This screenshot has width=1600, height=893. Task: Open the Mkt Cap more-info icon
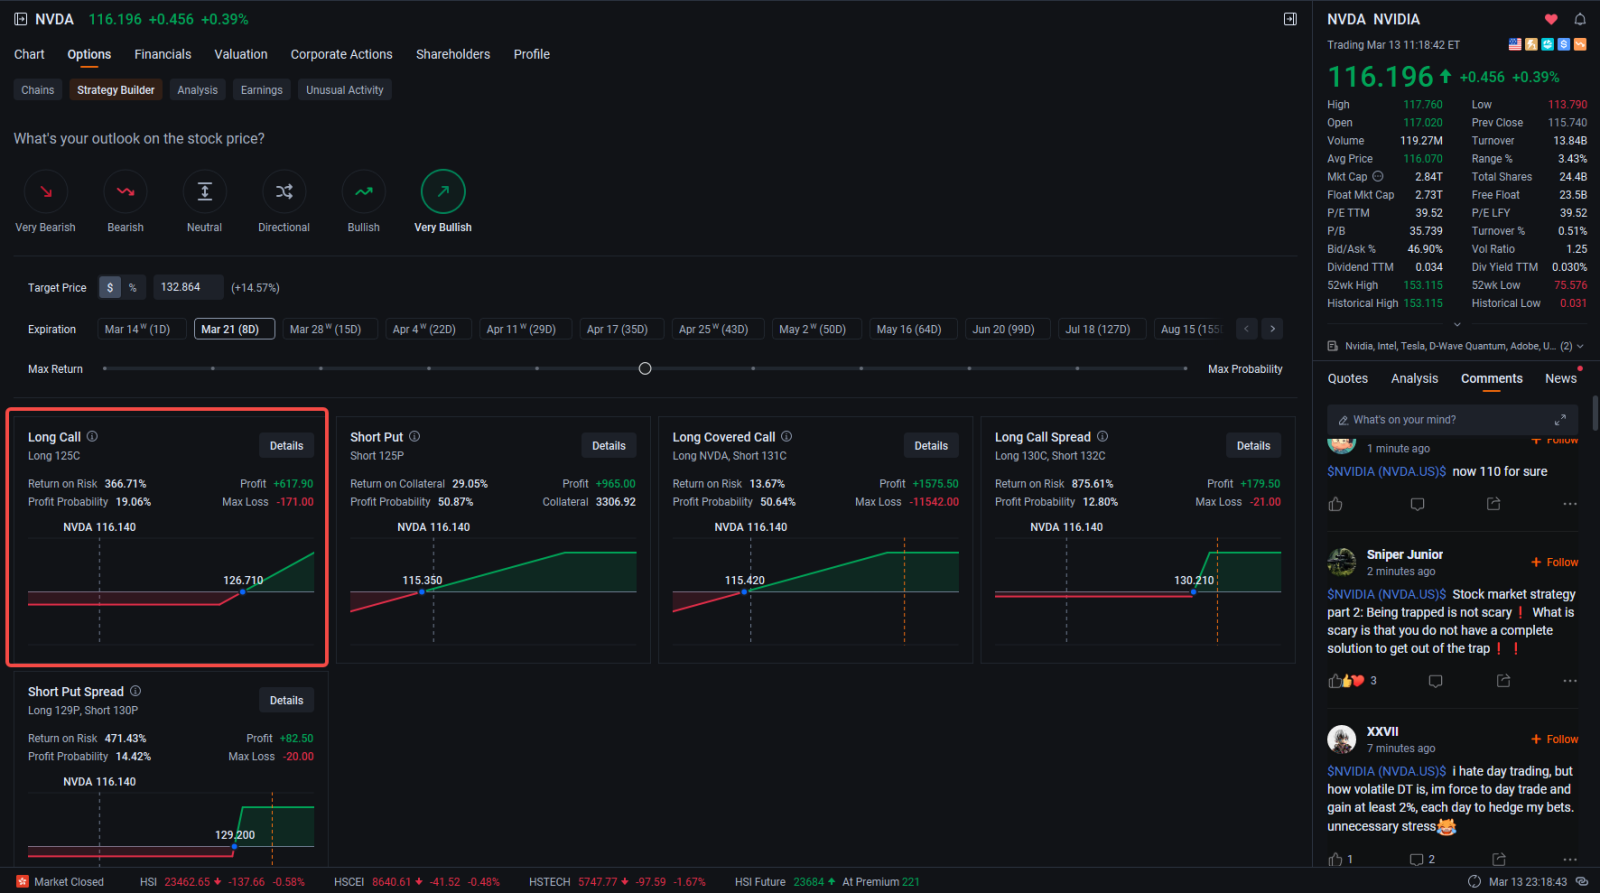click(1378, 177)
